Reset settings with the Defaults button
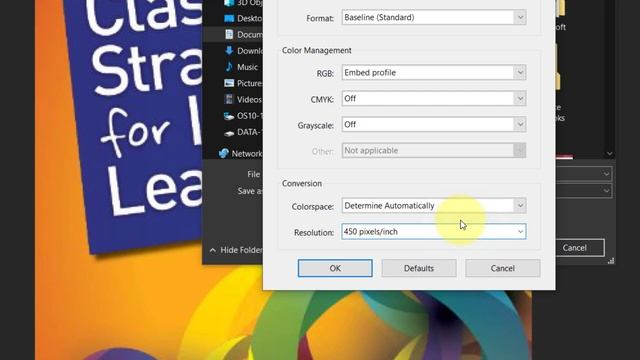Screen dimensions: 640x360 pyautogui.click(x=419, y=268)
